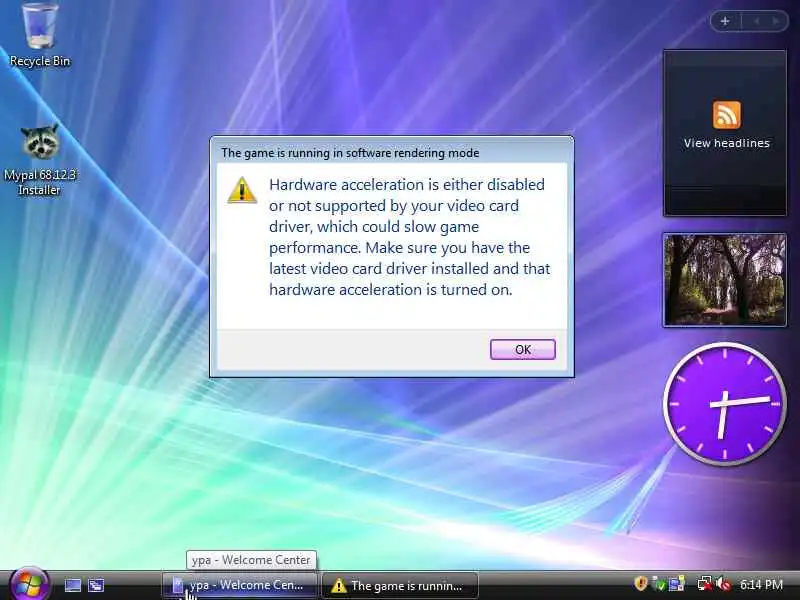Open the Windows Start orb
This screenshot has height=600, width=800.
(x=29, y=585)
